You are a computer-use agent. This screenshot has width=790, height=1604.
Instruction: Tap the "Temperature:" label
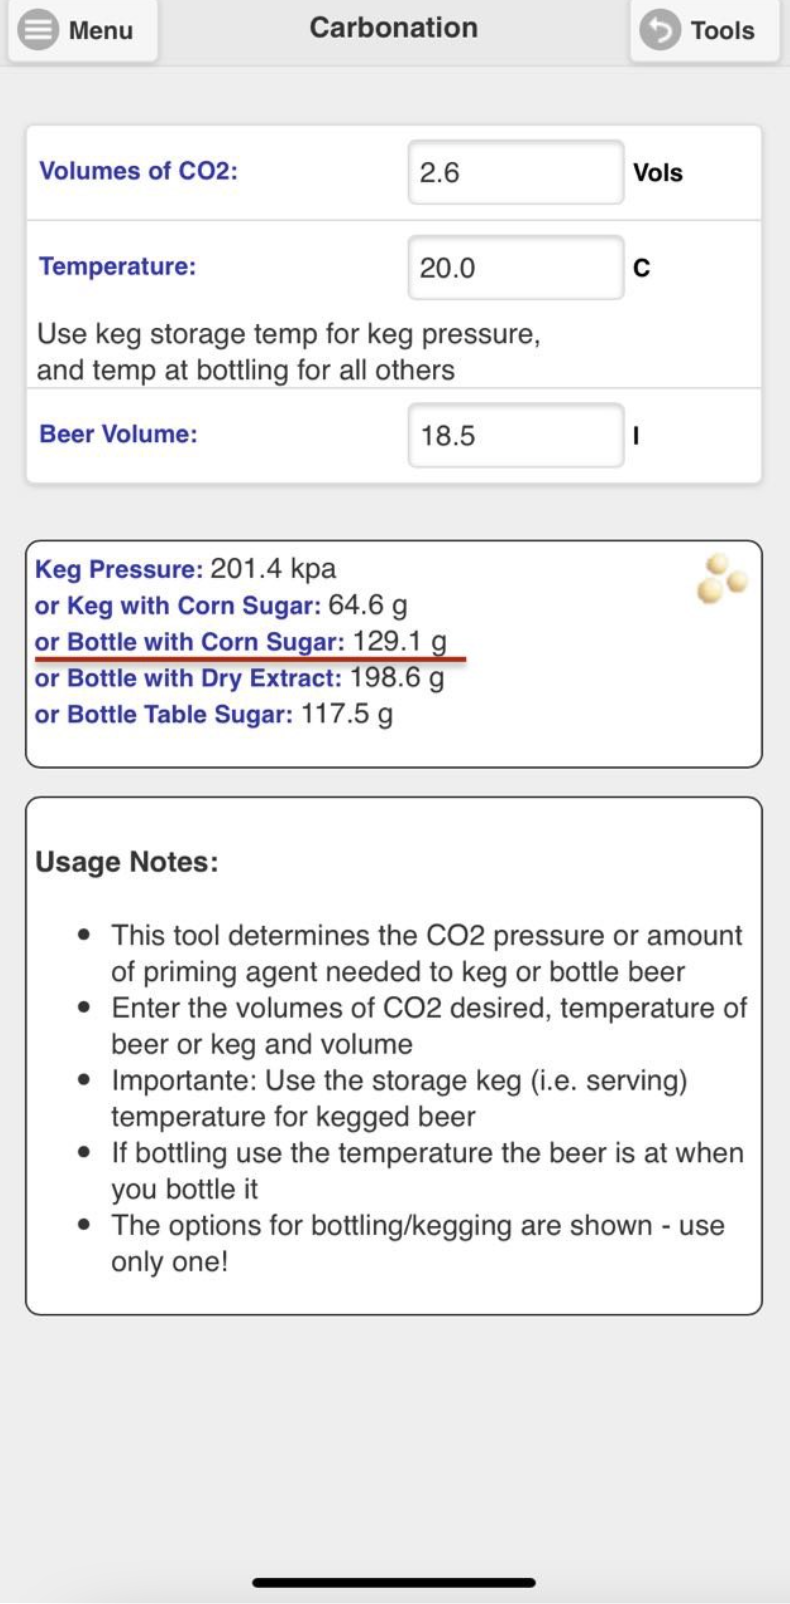(117, 267)
